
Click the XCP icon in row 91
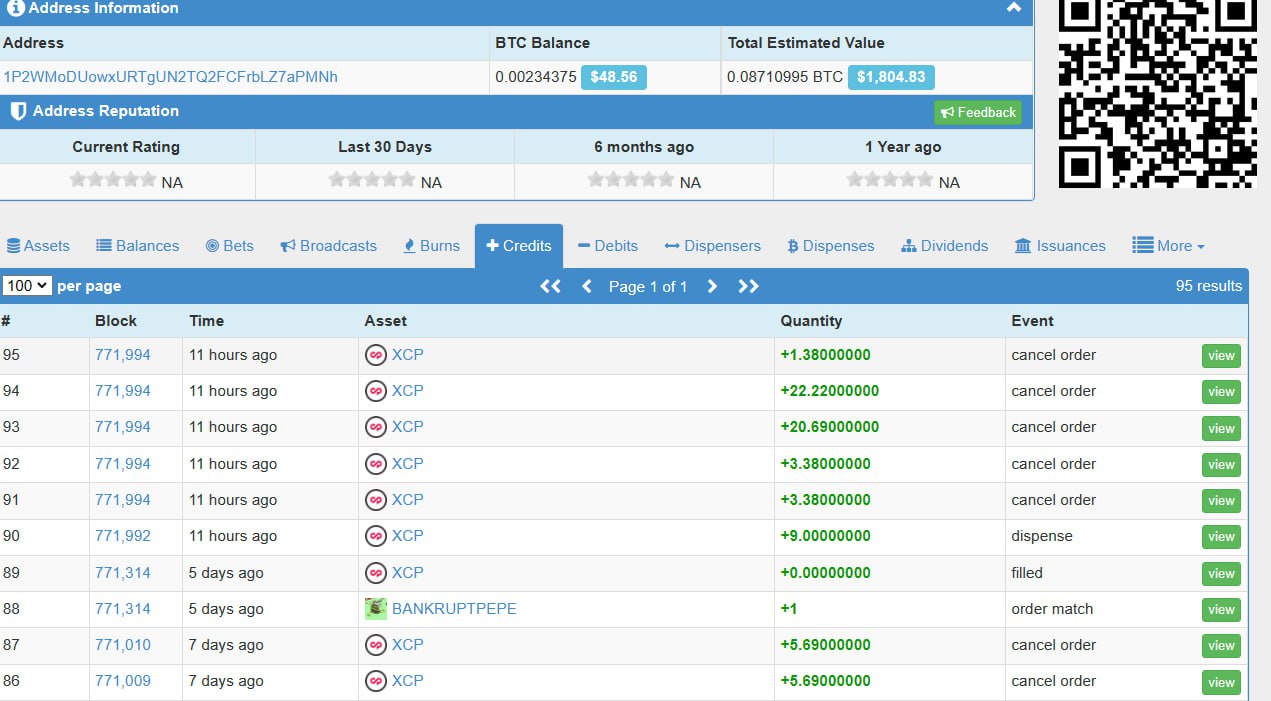tap(376, 500)
